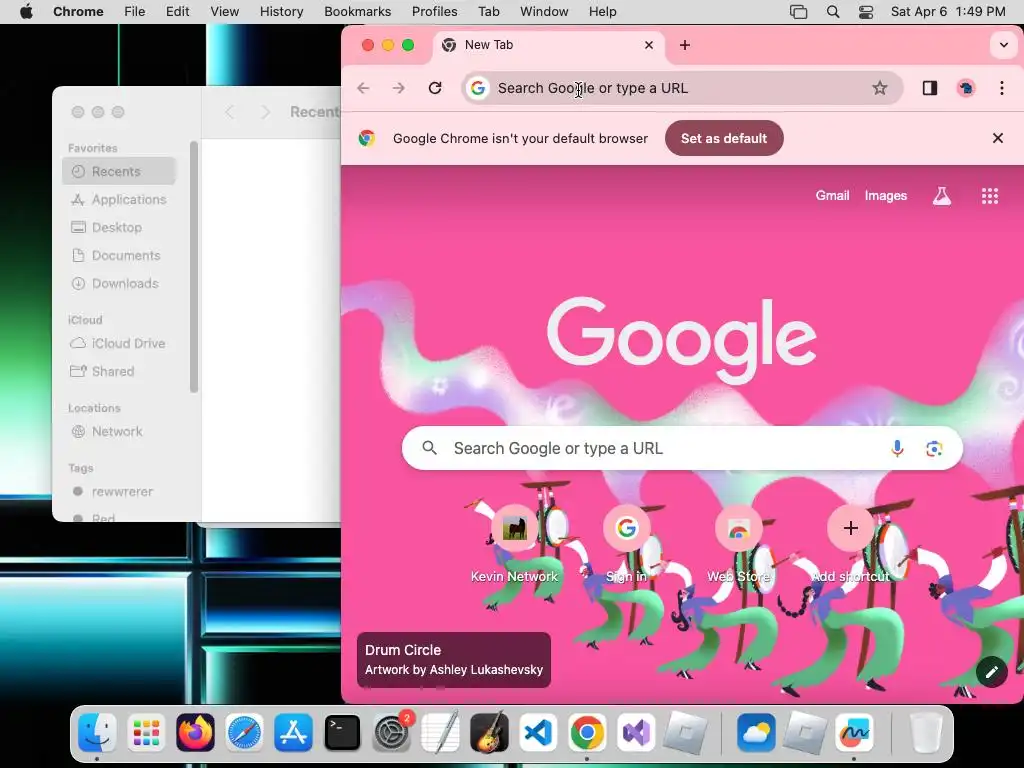Screen dimensions: 1024x768
Task: Open the Chrome profile avatar
Action: pos(966,88)
